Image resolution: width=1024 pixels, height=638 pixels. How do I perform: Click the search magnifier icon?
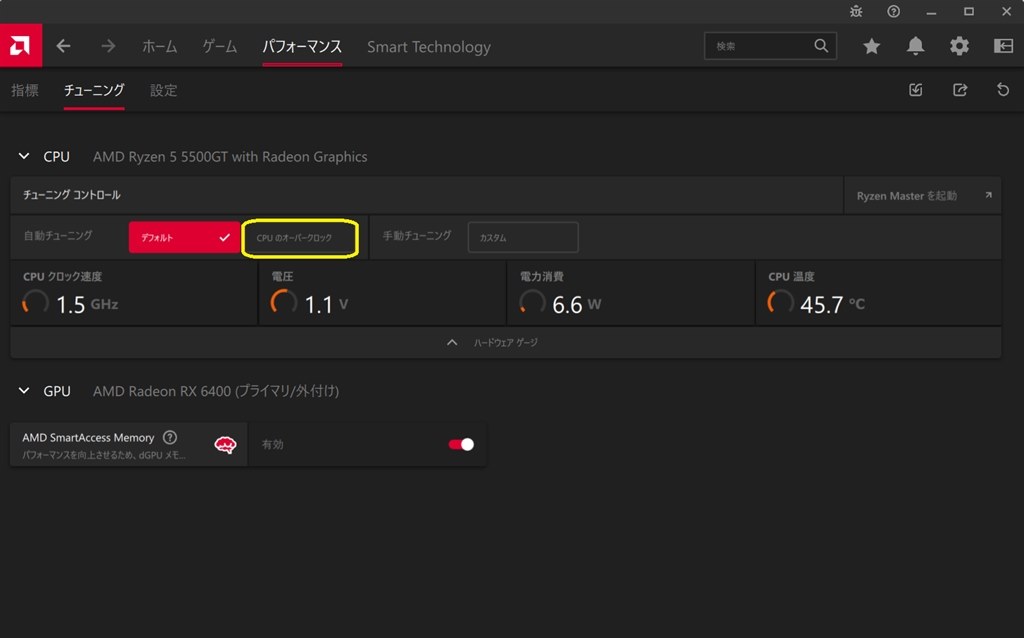click(821, 46)
